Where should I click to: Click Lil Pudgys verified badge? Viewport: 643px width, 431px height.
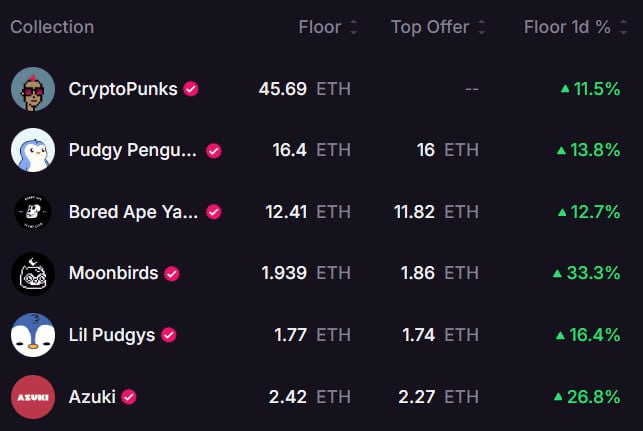169,335
